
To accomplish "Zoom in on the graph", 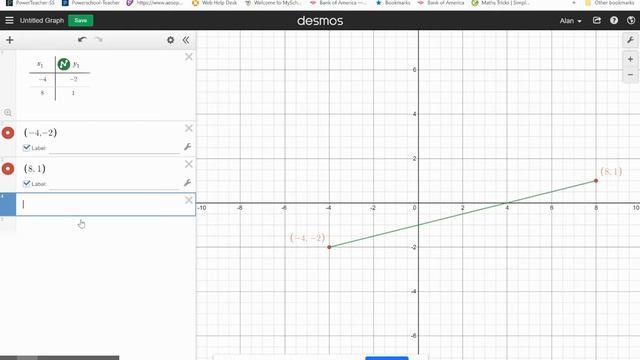I will (630, 59).
